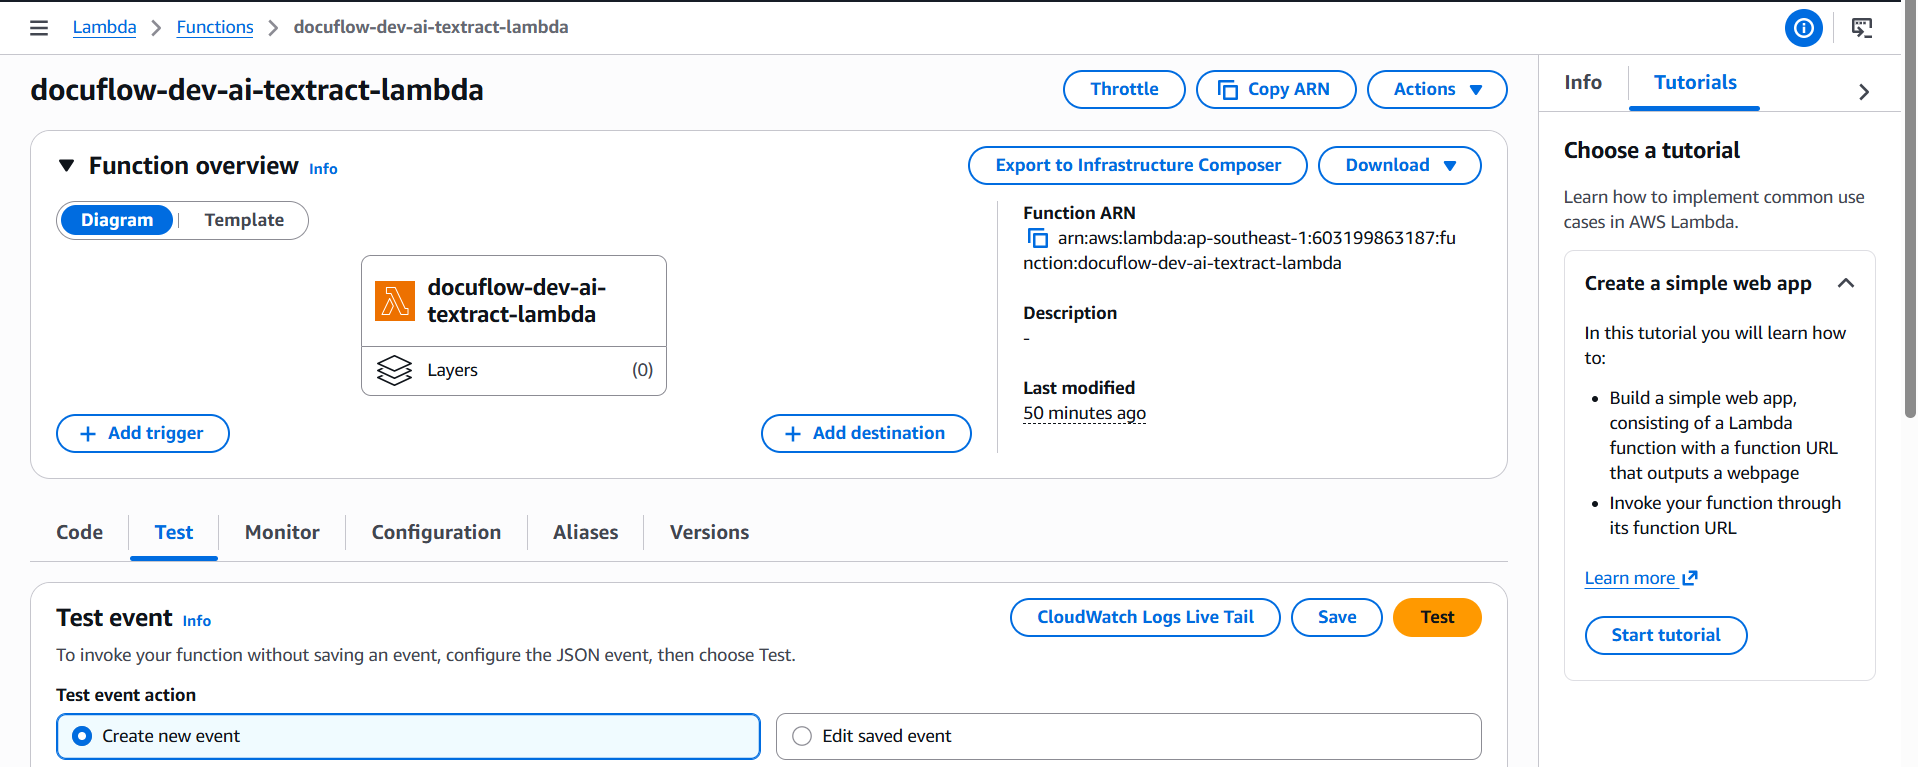The height and width of the screenshot is (767, 1918).
Task: Run the orange Test button
Action: tap(1437, 617)
